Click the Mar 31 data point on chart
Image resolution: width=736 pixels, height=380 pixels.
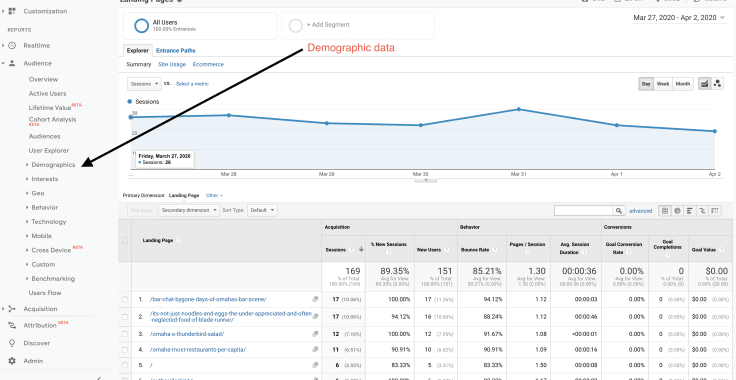(519, 109)
